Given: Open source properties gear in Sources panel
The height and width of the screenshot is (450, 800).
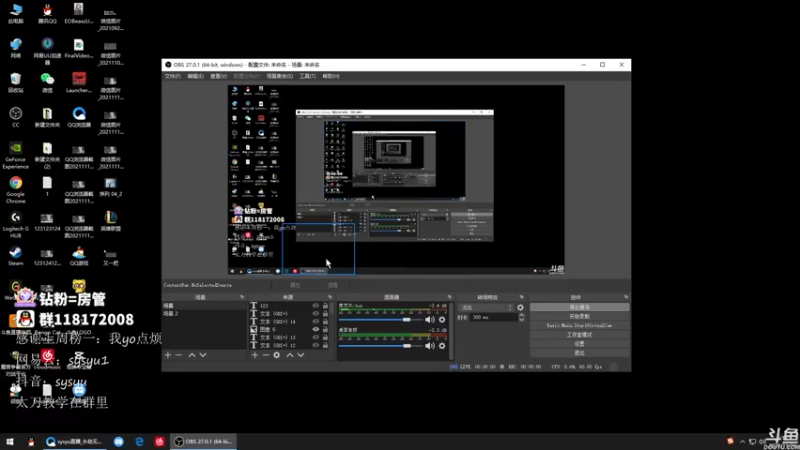Looking at the screenshot, I should pyautogui.click(x=277, y=355).
